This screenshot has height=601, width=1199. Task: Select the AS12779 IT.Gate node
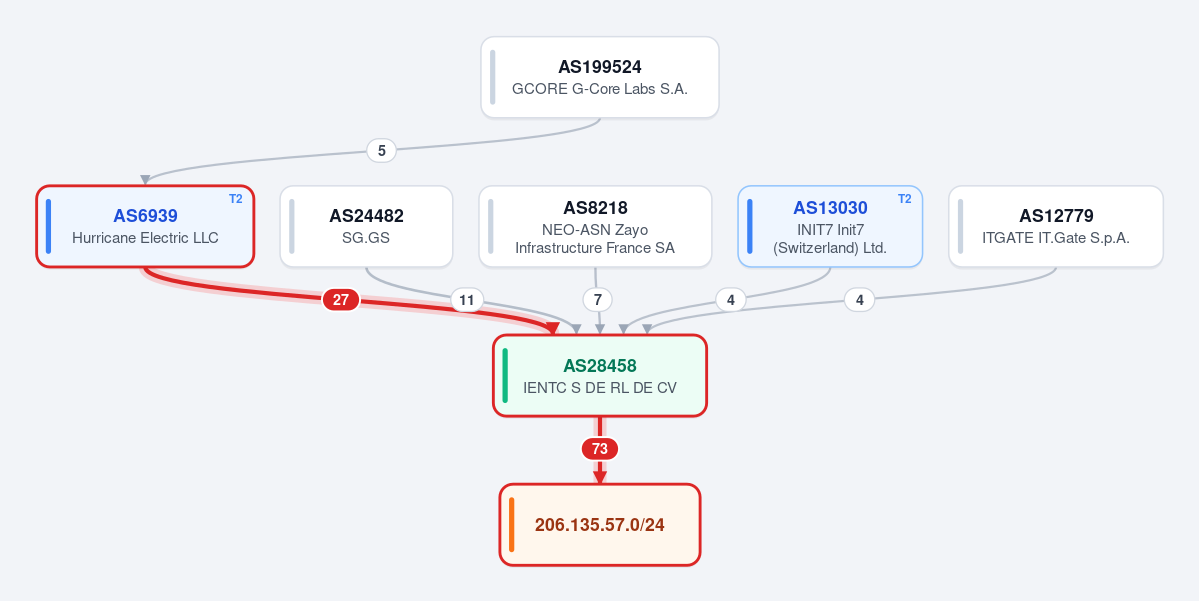[x=1056, y=226]
